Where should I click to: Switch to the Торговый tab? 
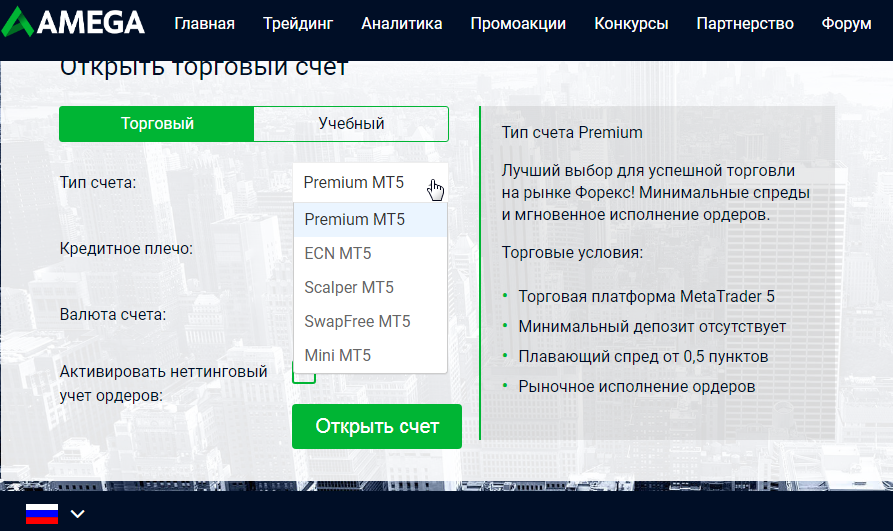click(157, 124)
